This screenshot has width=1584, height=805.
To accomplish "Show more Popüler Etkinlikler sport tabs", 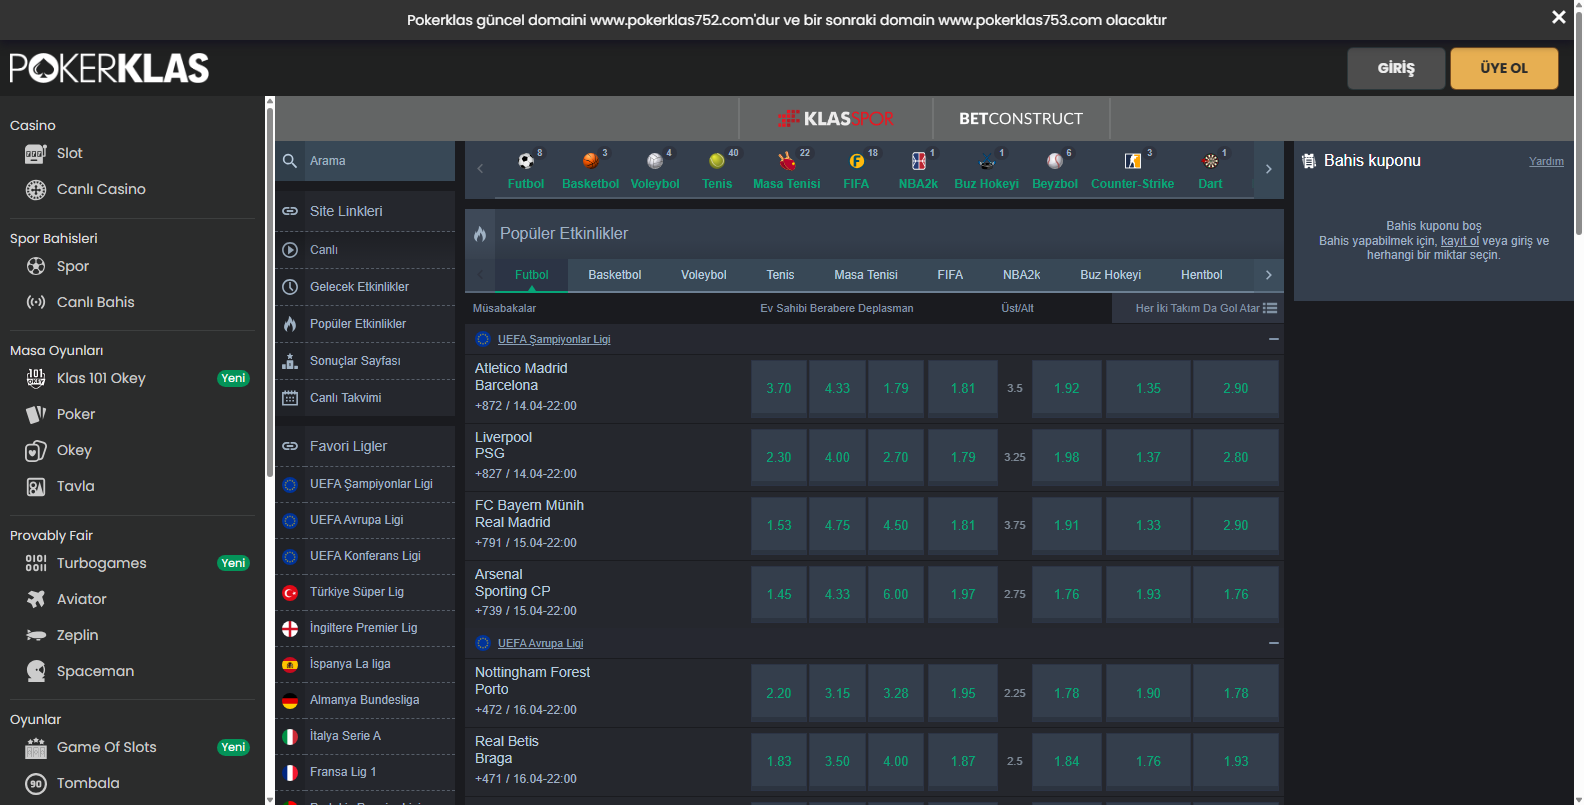I will [x=1268, y=275].
